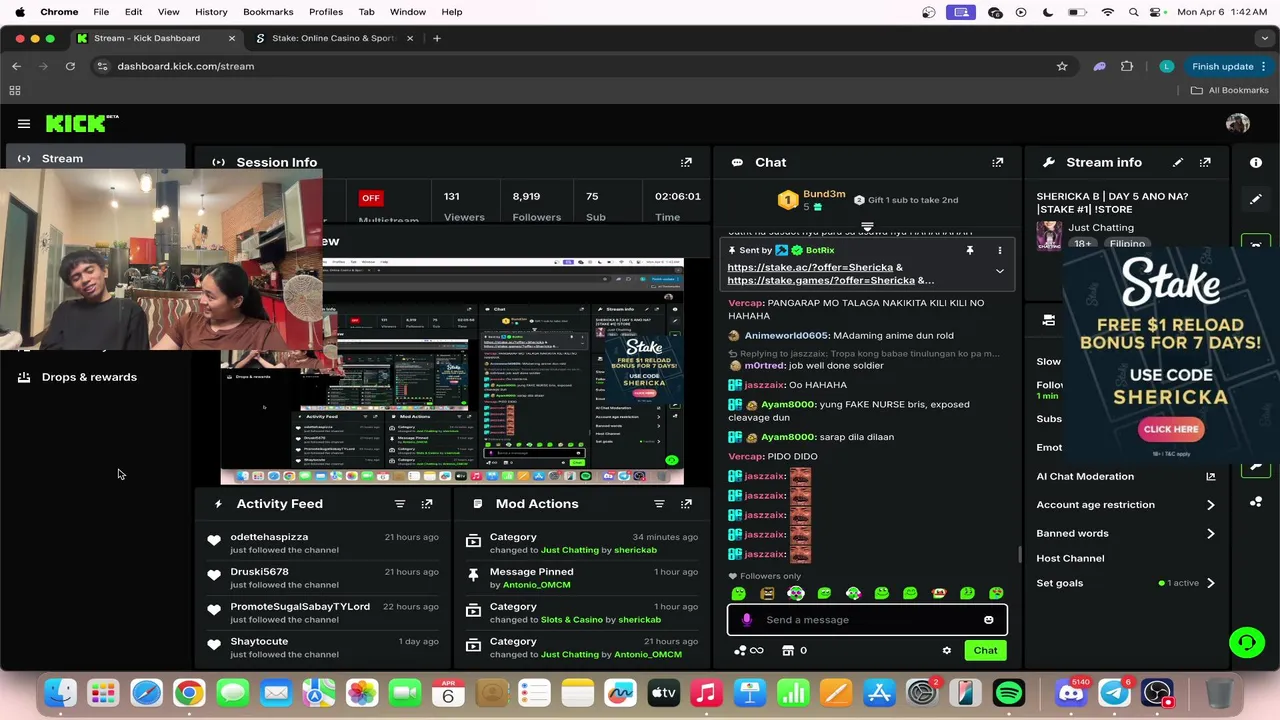Click odettehaspizza follow entry

point(323,543)
